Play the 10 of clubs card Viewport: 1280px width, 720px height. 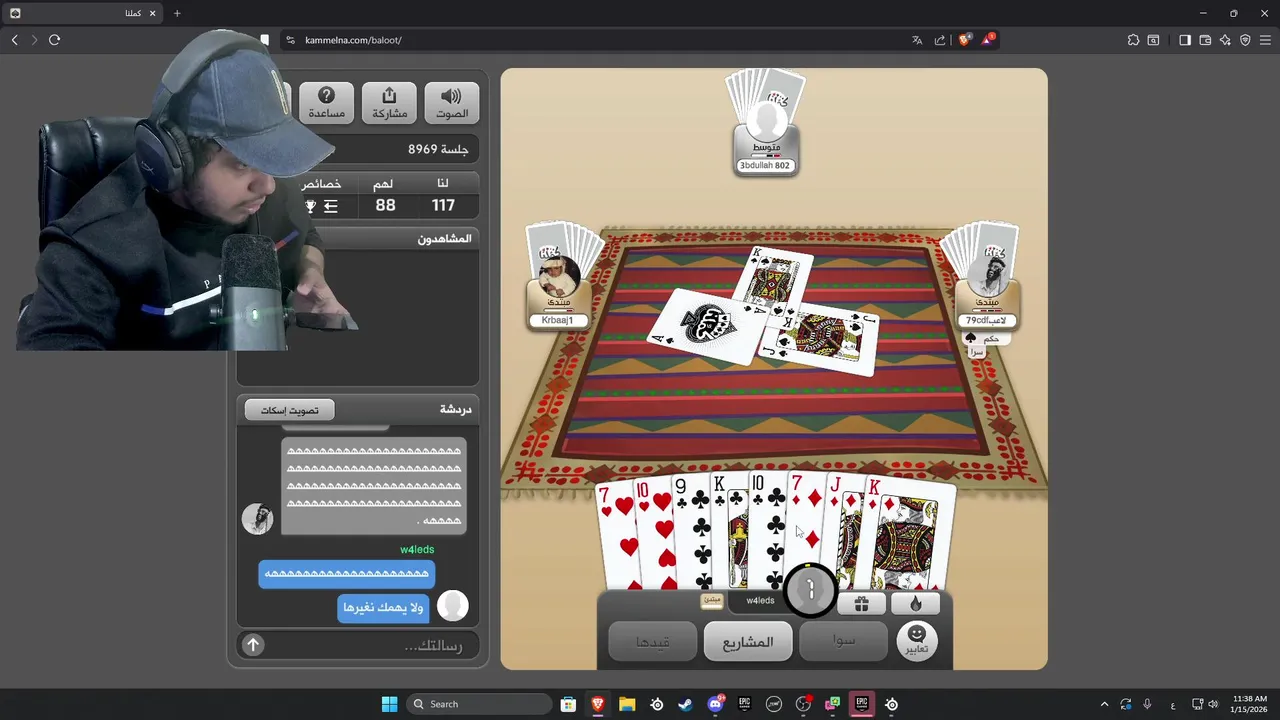click(x=767, y=530)
